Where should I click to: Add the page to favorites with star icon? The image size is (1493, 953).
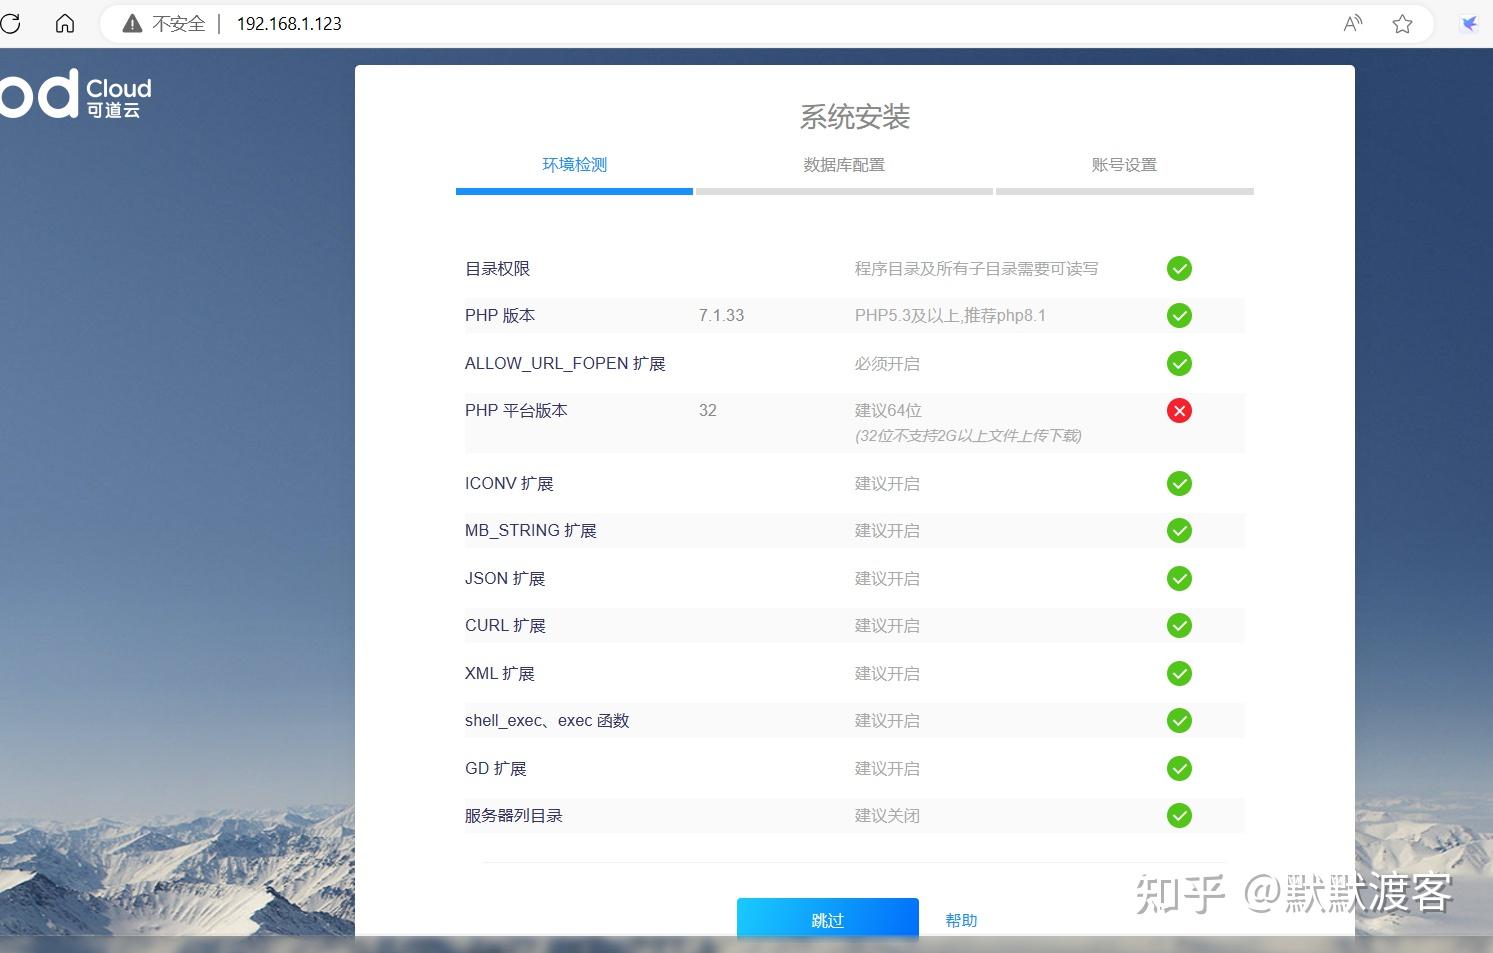[x=1401, y=23]
